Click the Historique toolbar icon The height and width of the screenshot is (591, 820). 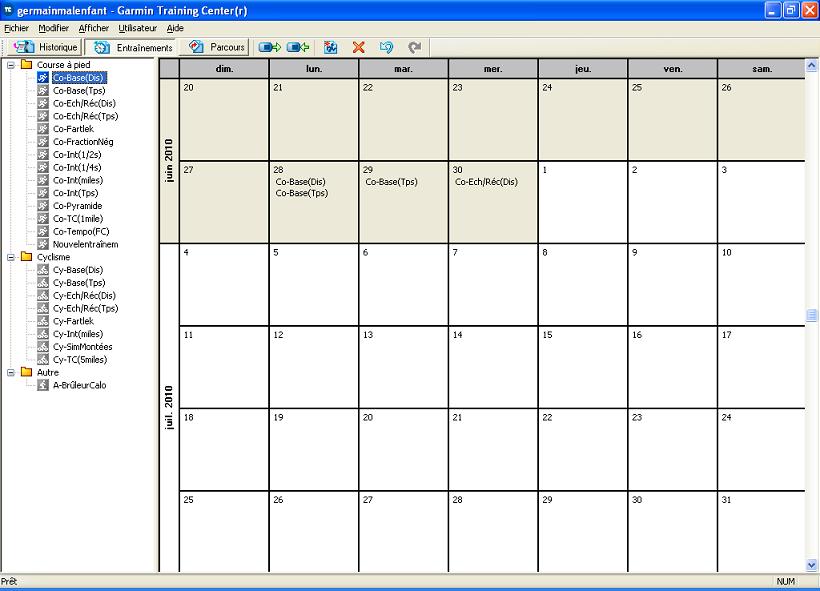[24, 47]
